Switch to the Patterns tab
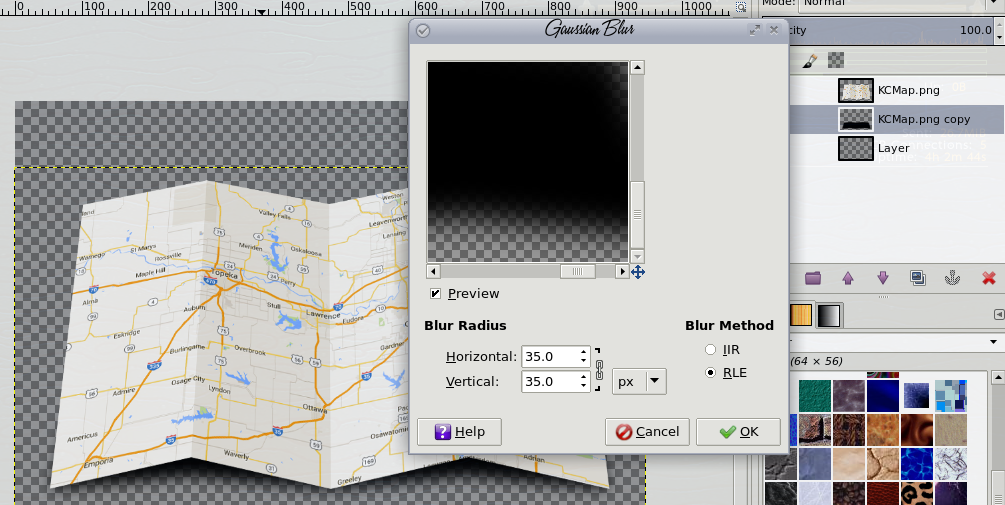Image resolution: width=1005 pixels, height=505 pixels. 802,315
